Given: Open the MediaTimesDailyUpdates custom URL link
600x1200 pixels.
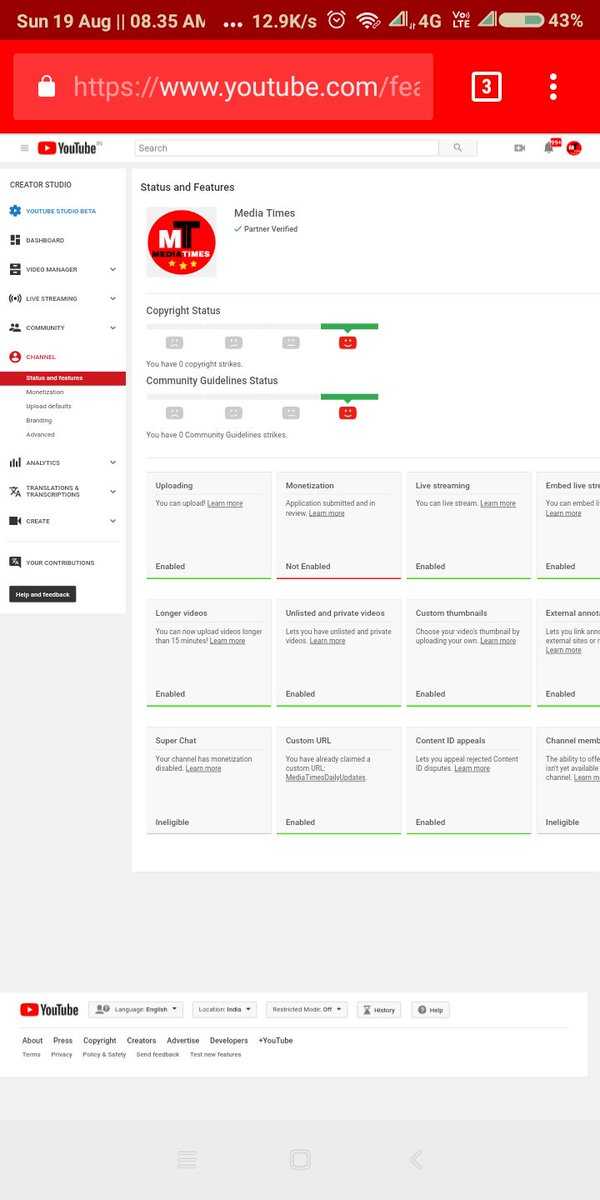Looking at the screenshot, I should (326, 778).
